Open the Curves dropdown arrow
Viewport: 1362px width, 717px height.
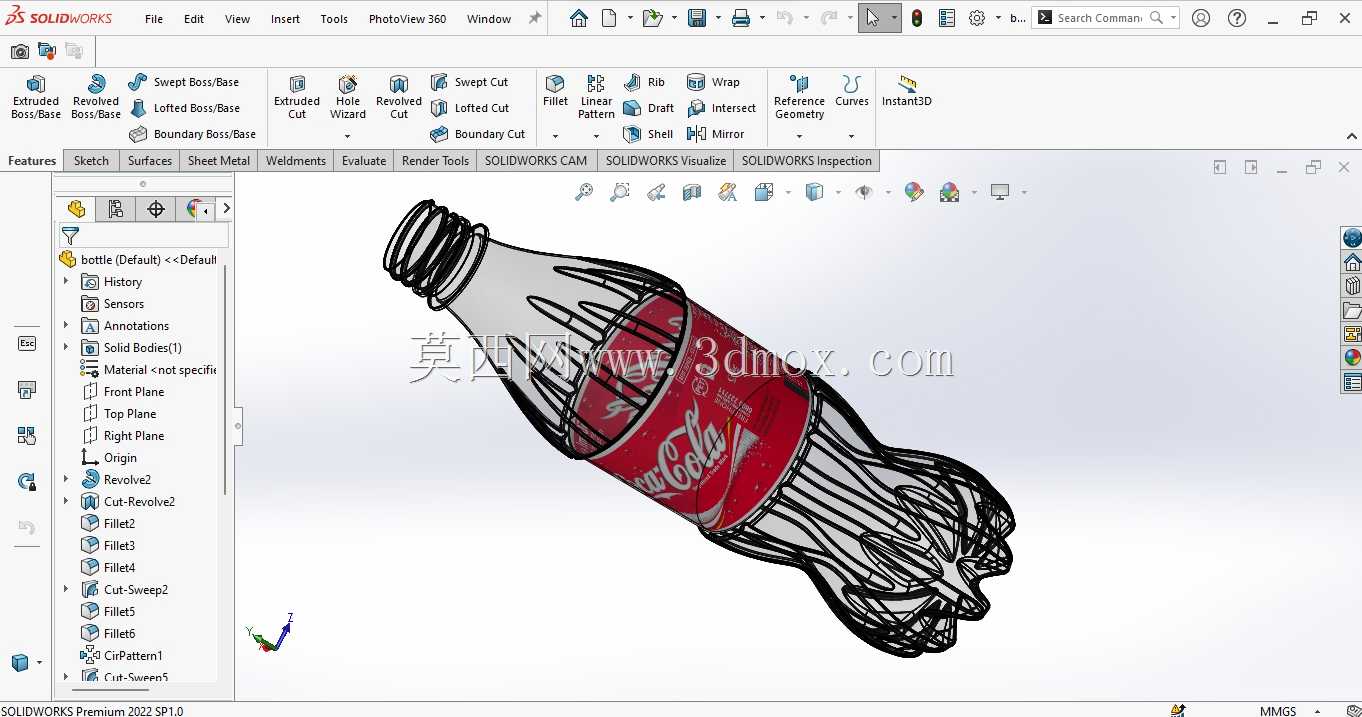point(852,136)
